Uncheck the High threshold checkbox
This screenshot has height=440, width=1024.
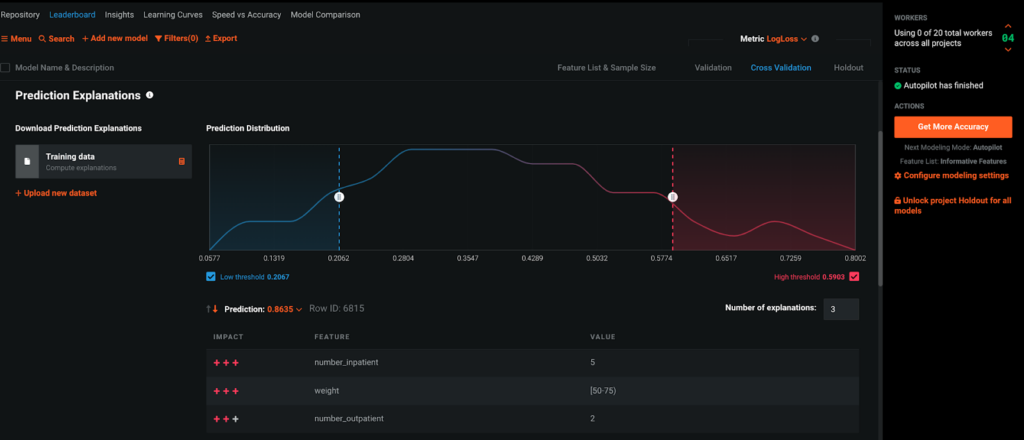(854, 277)
